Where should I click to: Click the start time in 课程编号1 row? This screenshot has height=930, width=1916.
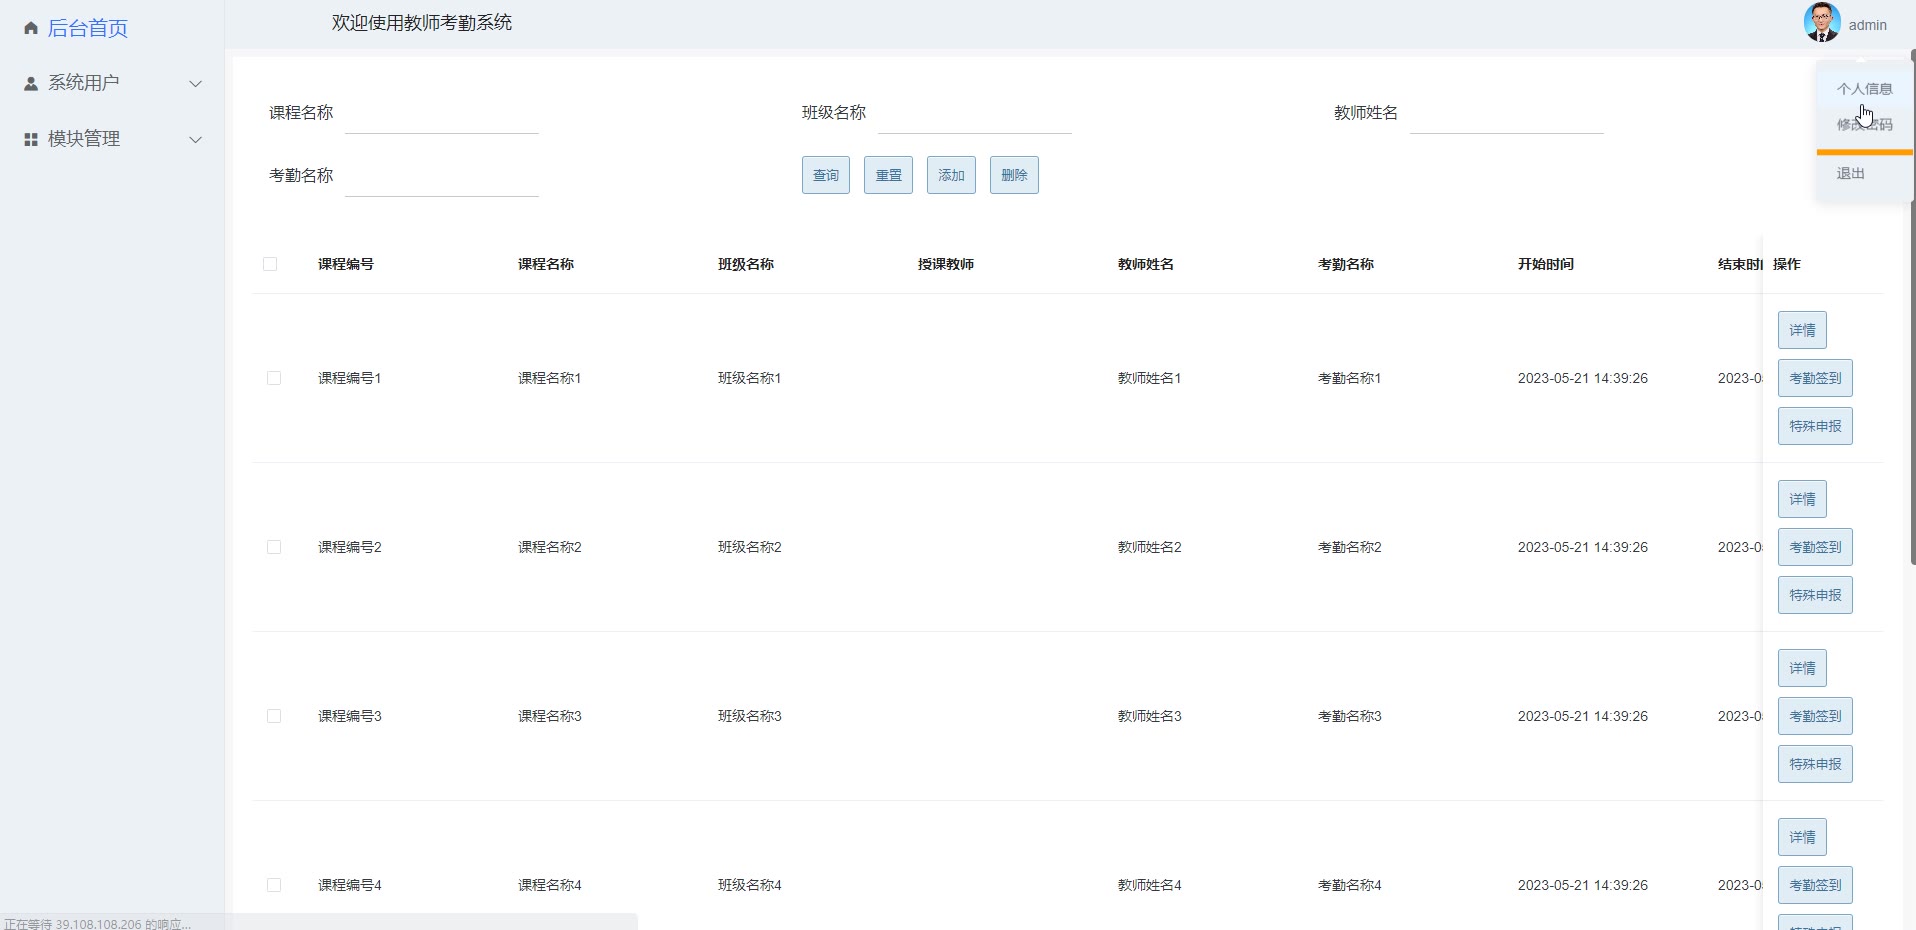point(1583,378)
